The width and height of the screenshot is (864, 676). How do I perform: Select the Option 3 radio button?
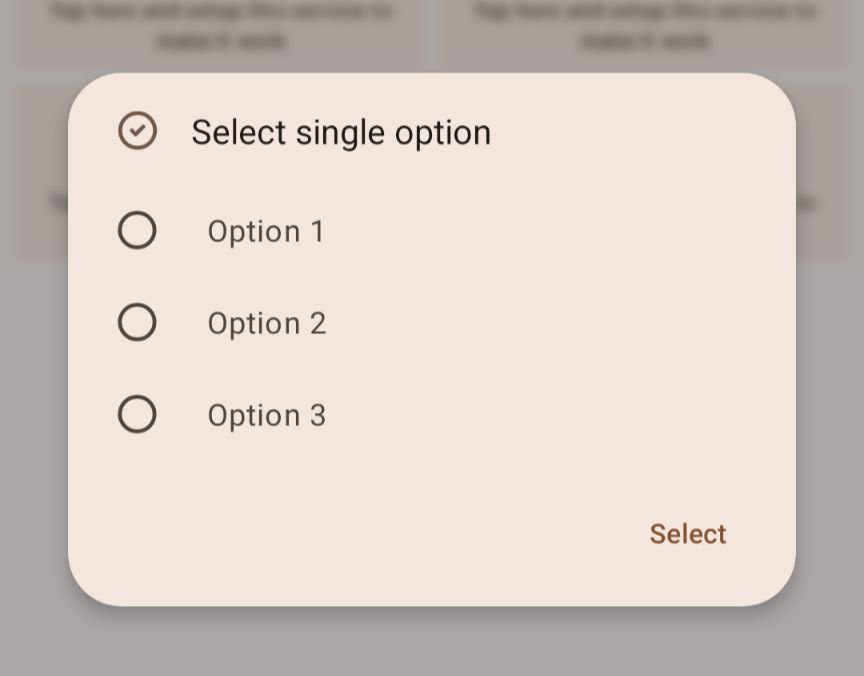coord(137,414)
